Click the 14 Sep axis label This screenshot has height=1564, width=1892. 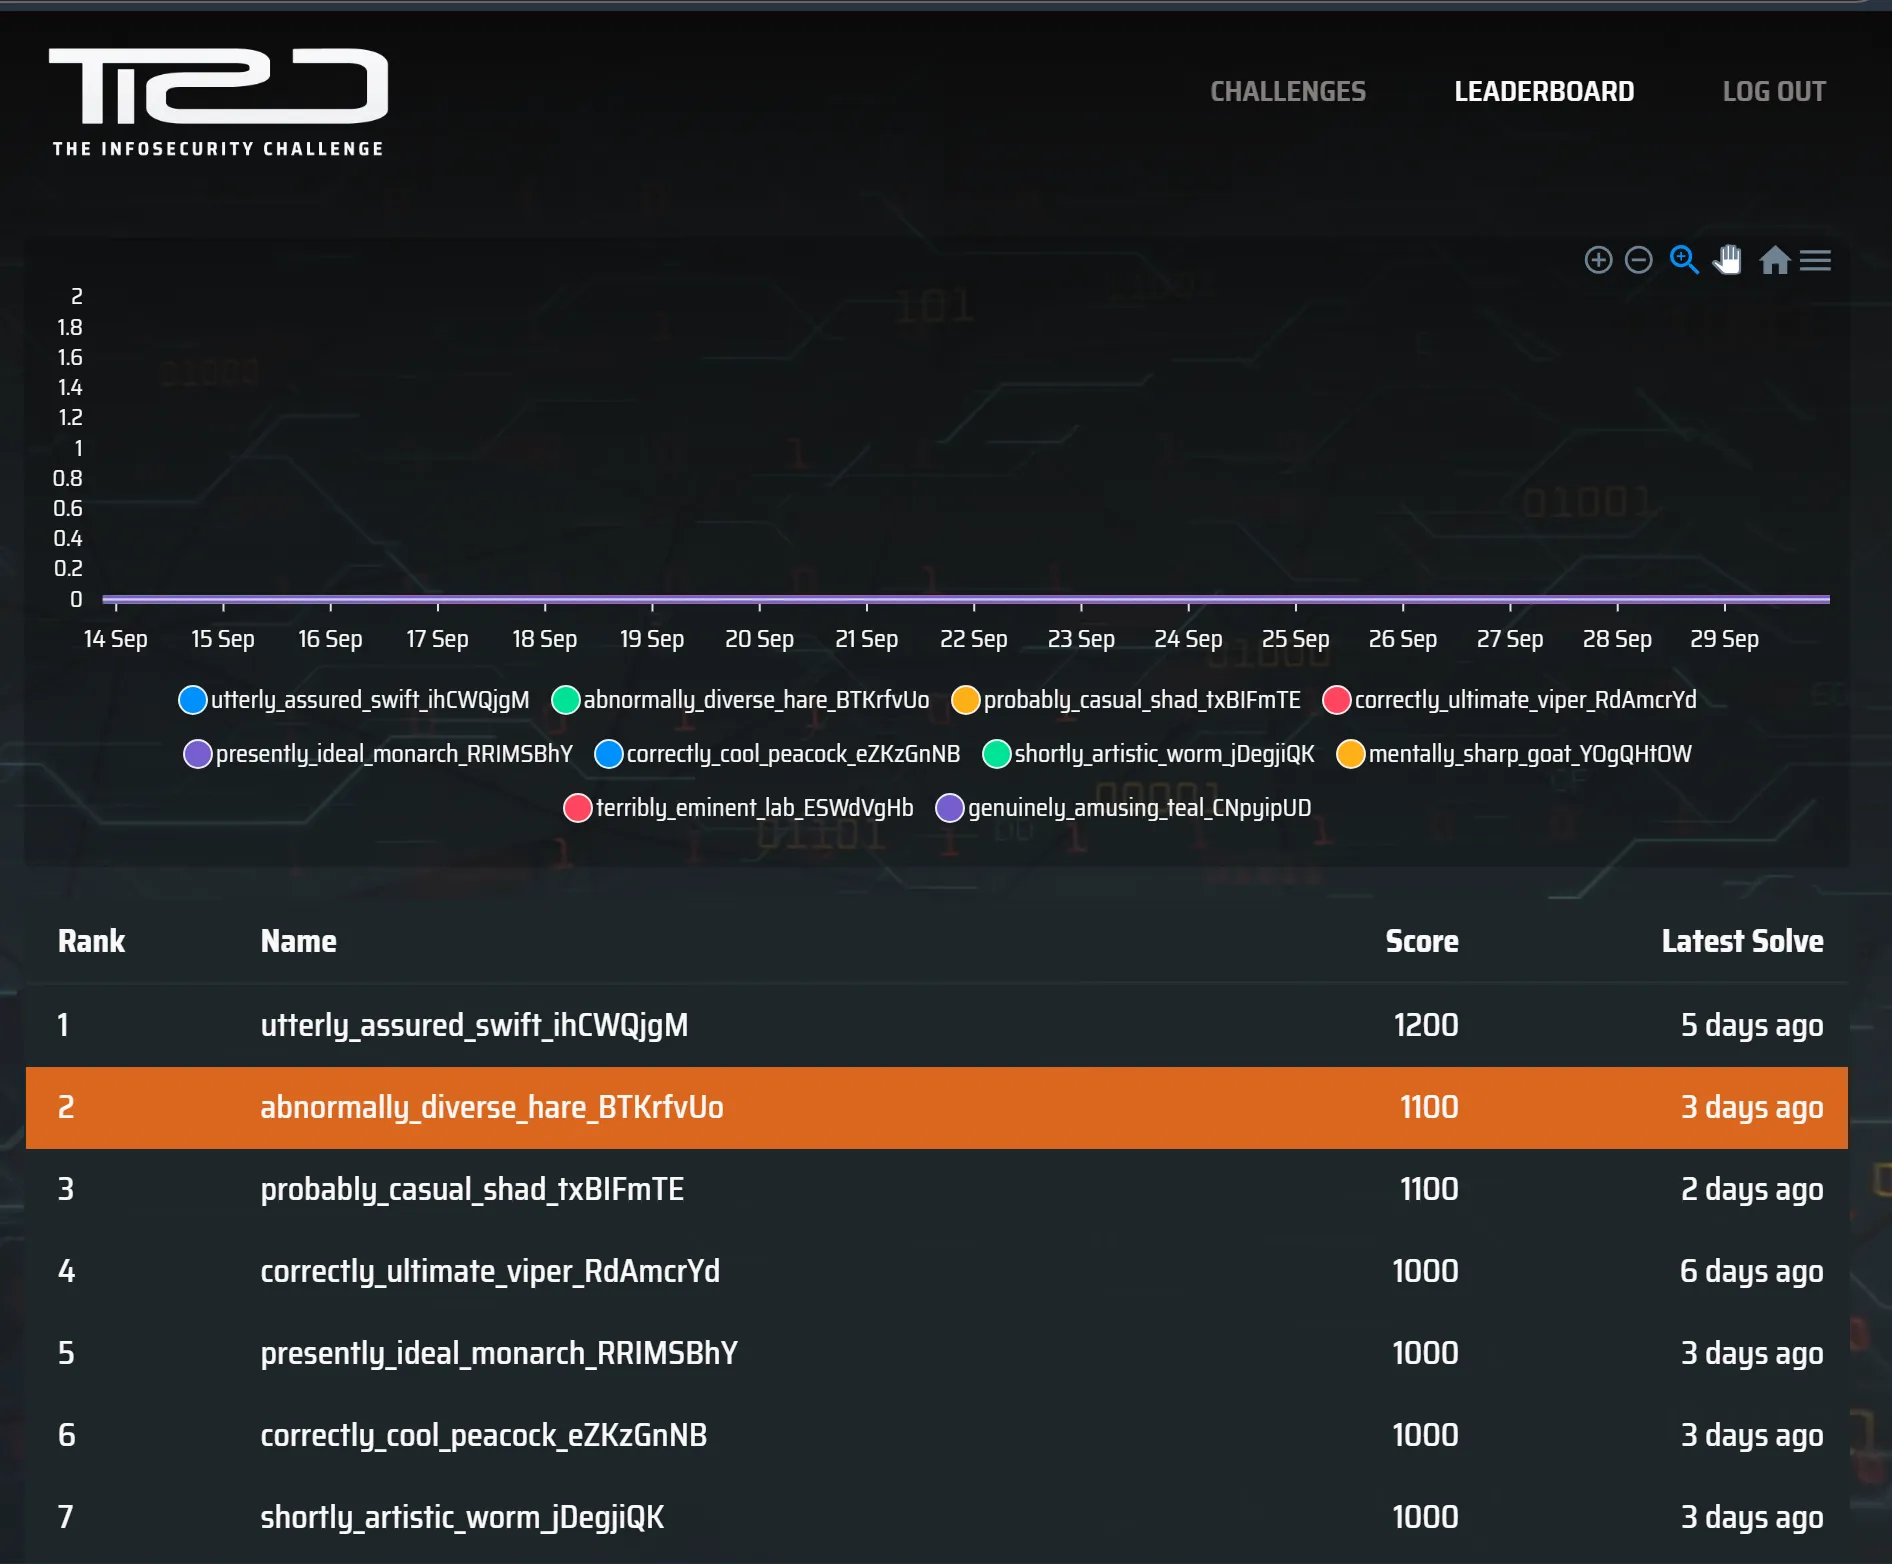click(115, 639)
